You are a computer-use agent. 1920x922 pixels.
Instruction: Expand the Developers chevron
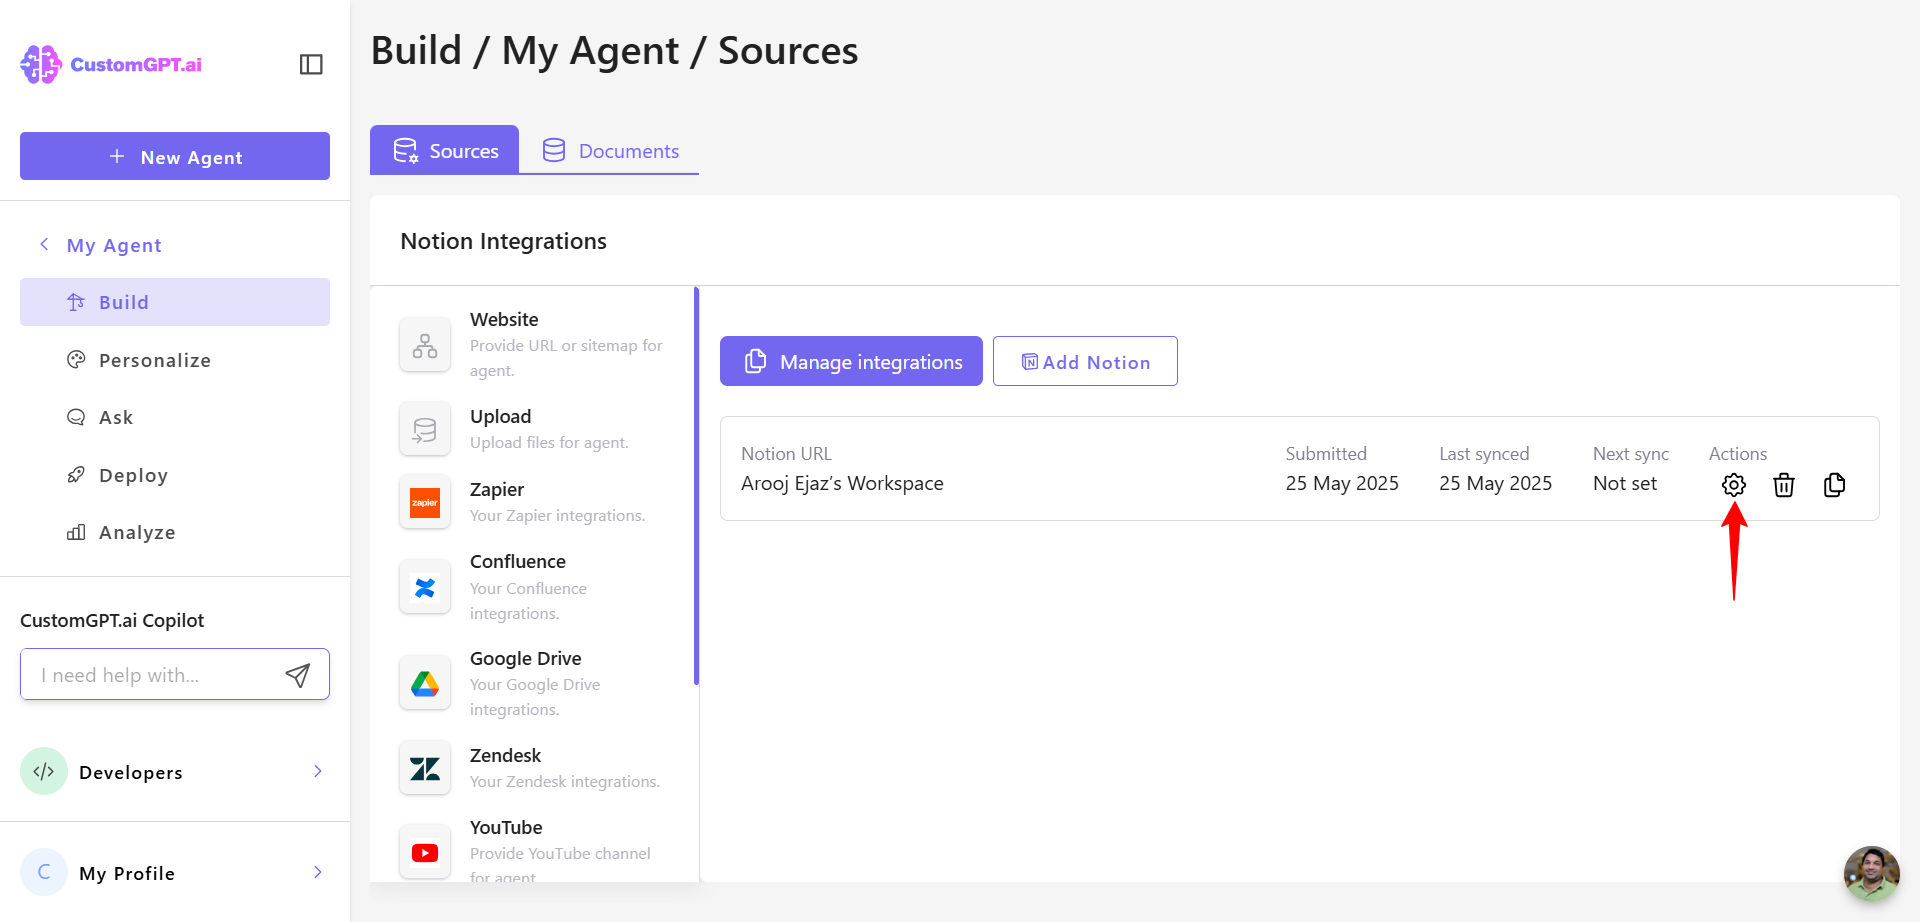coord(318,771)
